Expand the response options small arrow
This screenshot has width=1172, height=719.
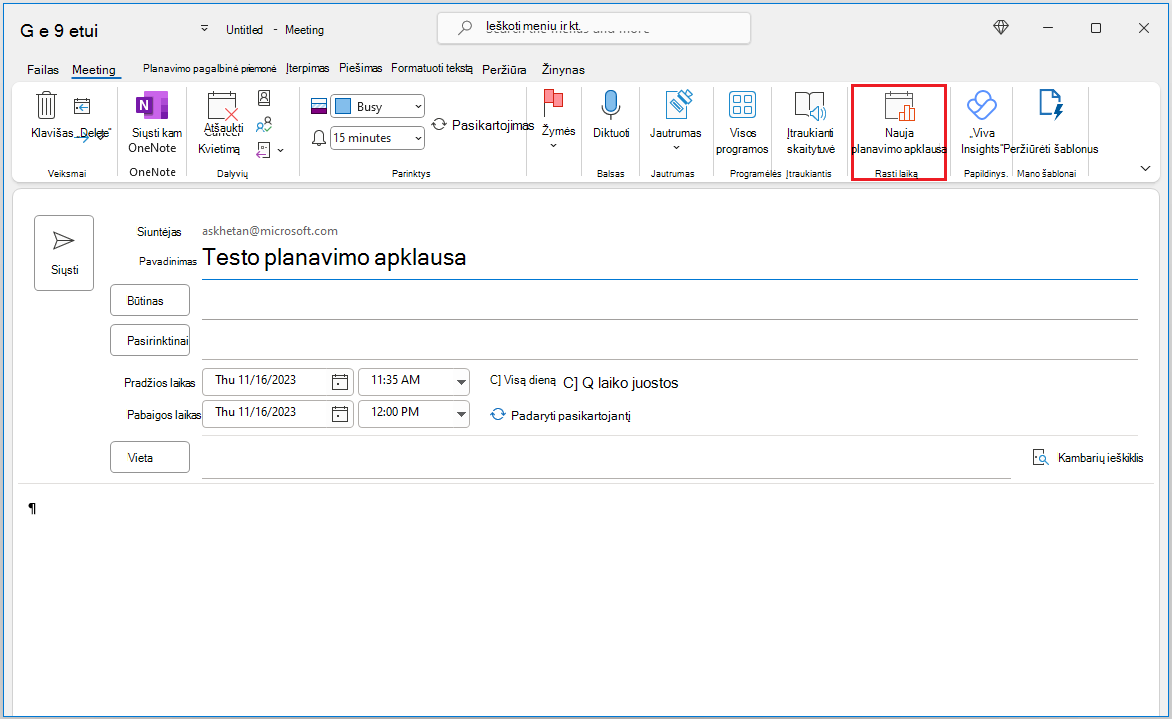point(280,150)
